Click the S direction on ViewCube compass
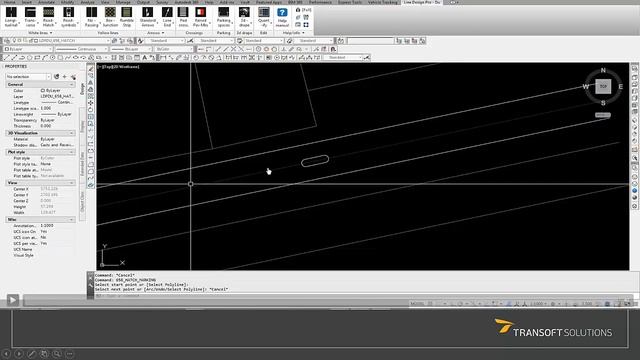 coord(603,103)
